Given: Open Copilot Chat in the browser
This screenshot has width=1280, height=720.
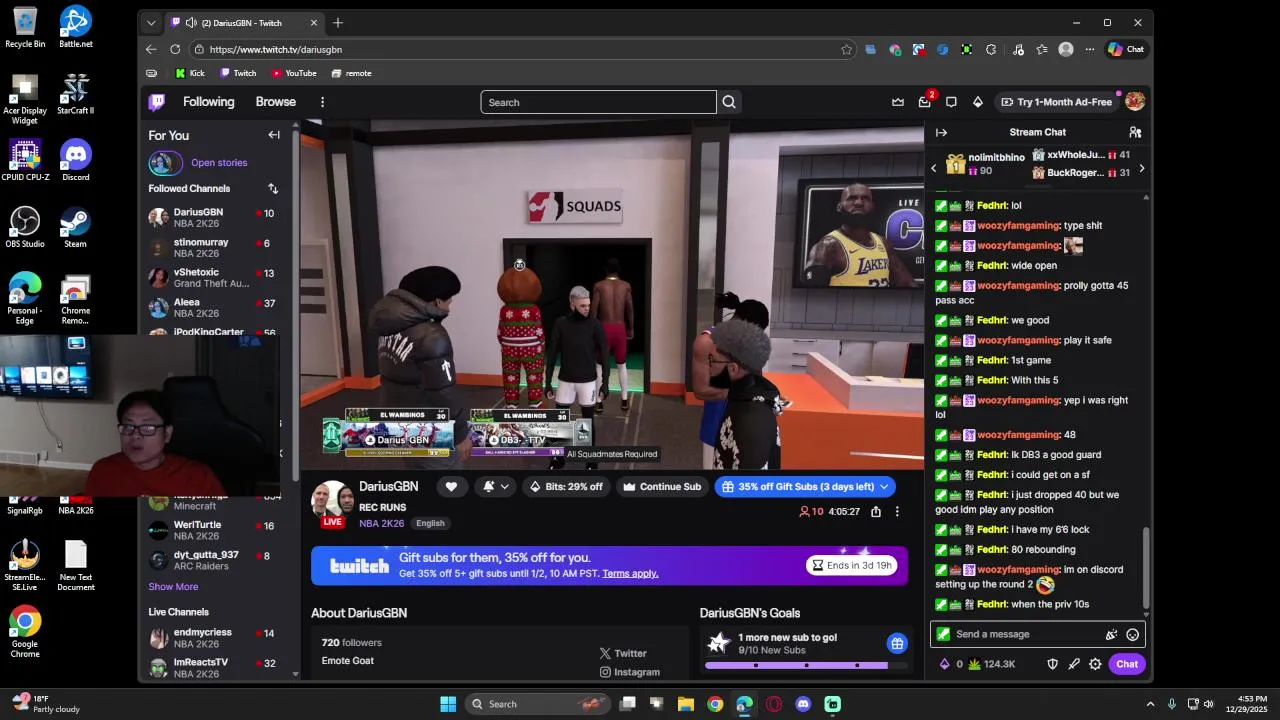Looking at the screenshot, I should tap(1126, 49).
